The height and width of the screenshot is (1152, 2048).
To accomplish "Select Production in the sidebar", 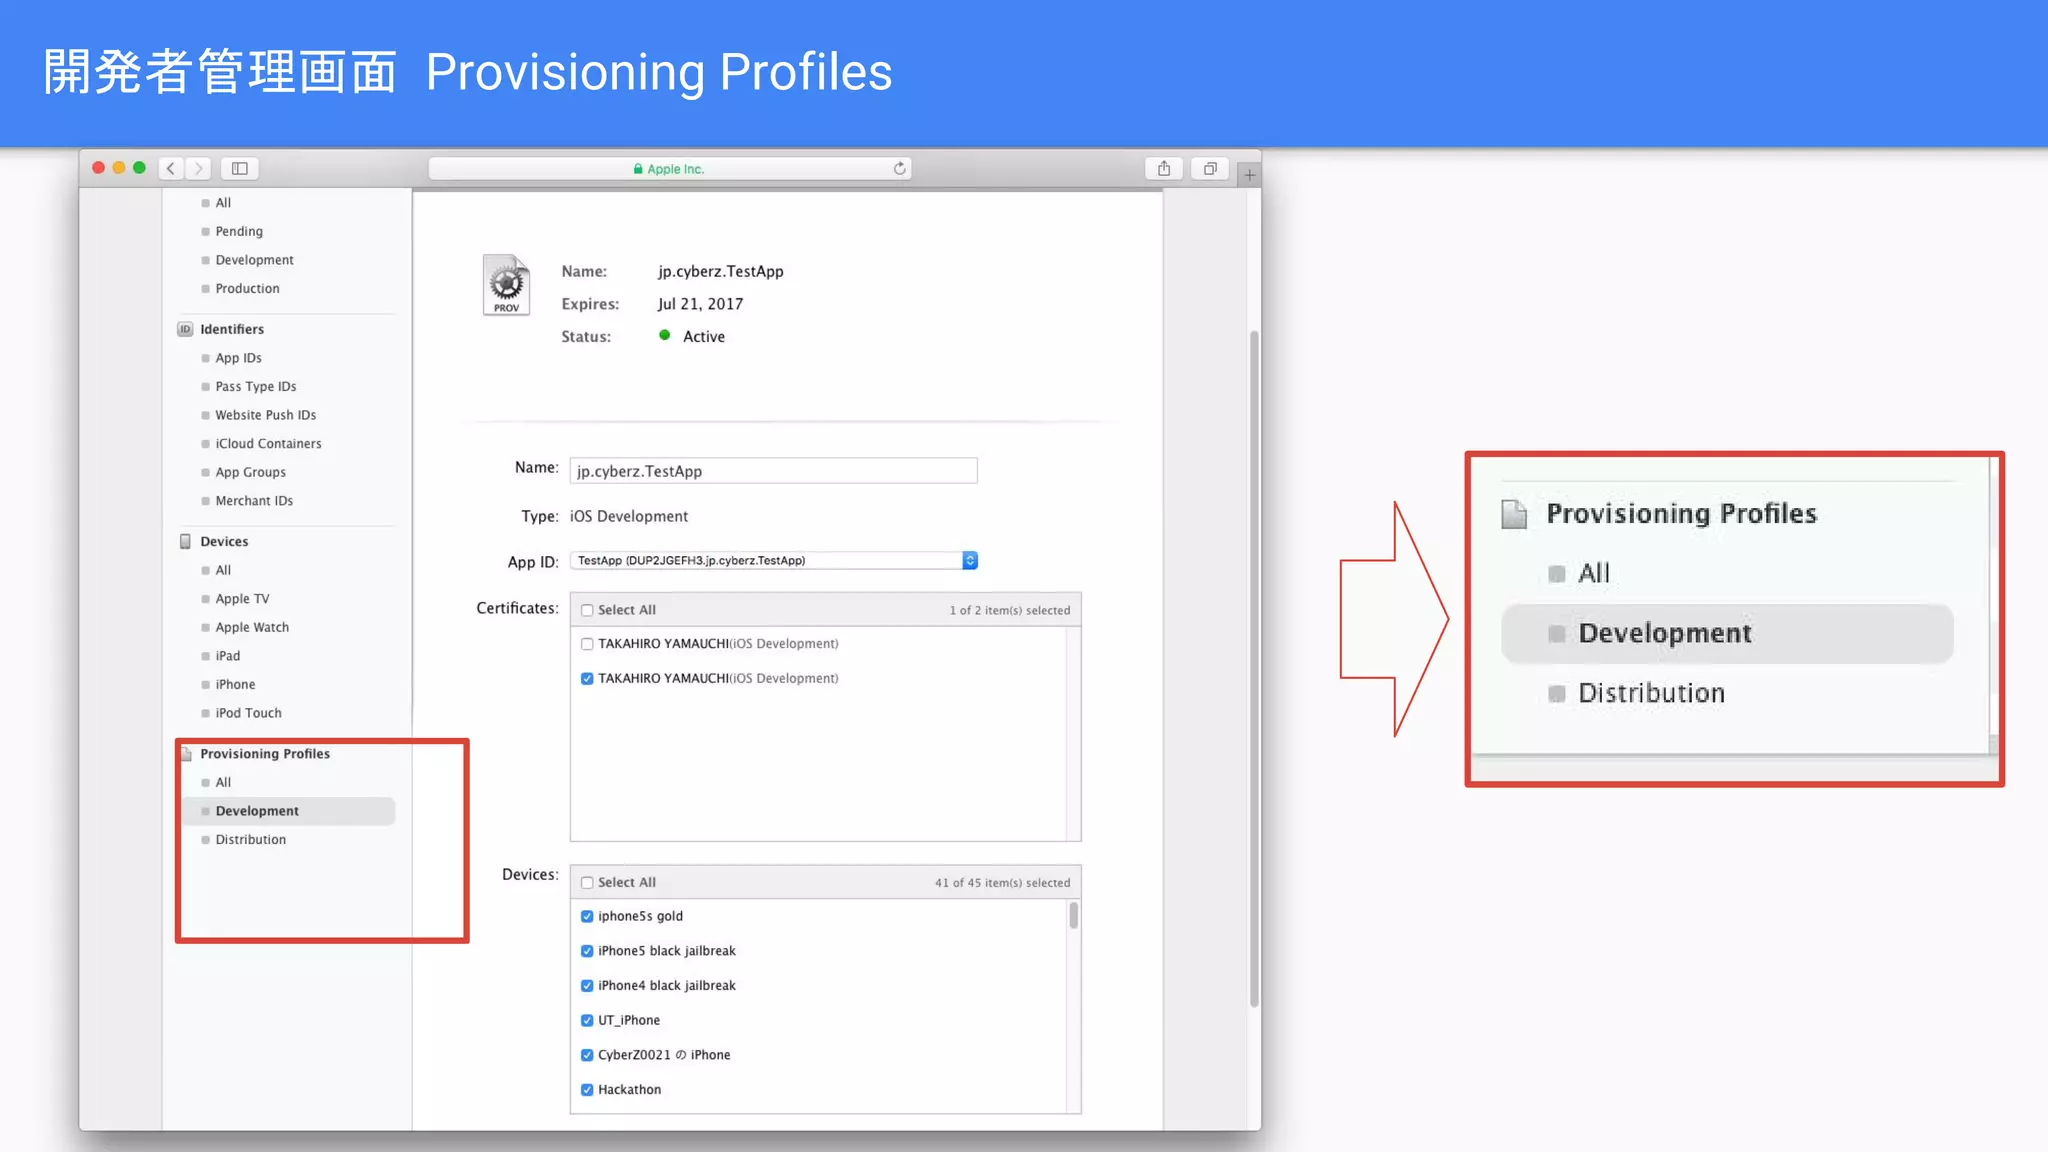I will point(247,288).
